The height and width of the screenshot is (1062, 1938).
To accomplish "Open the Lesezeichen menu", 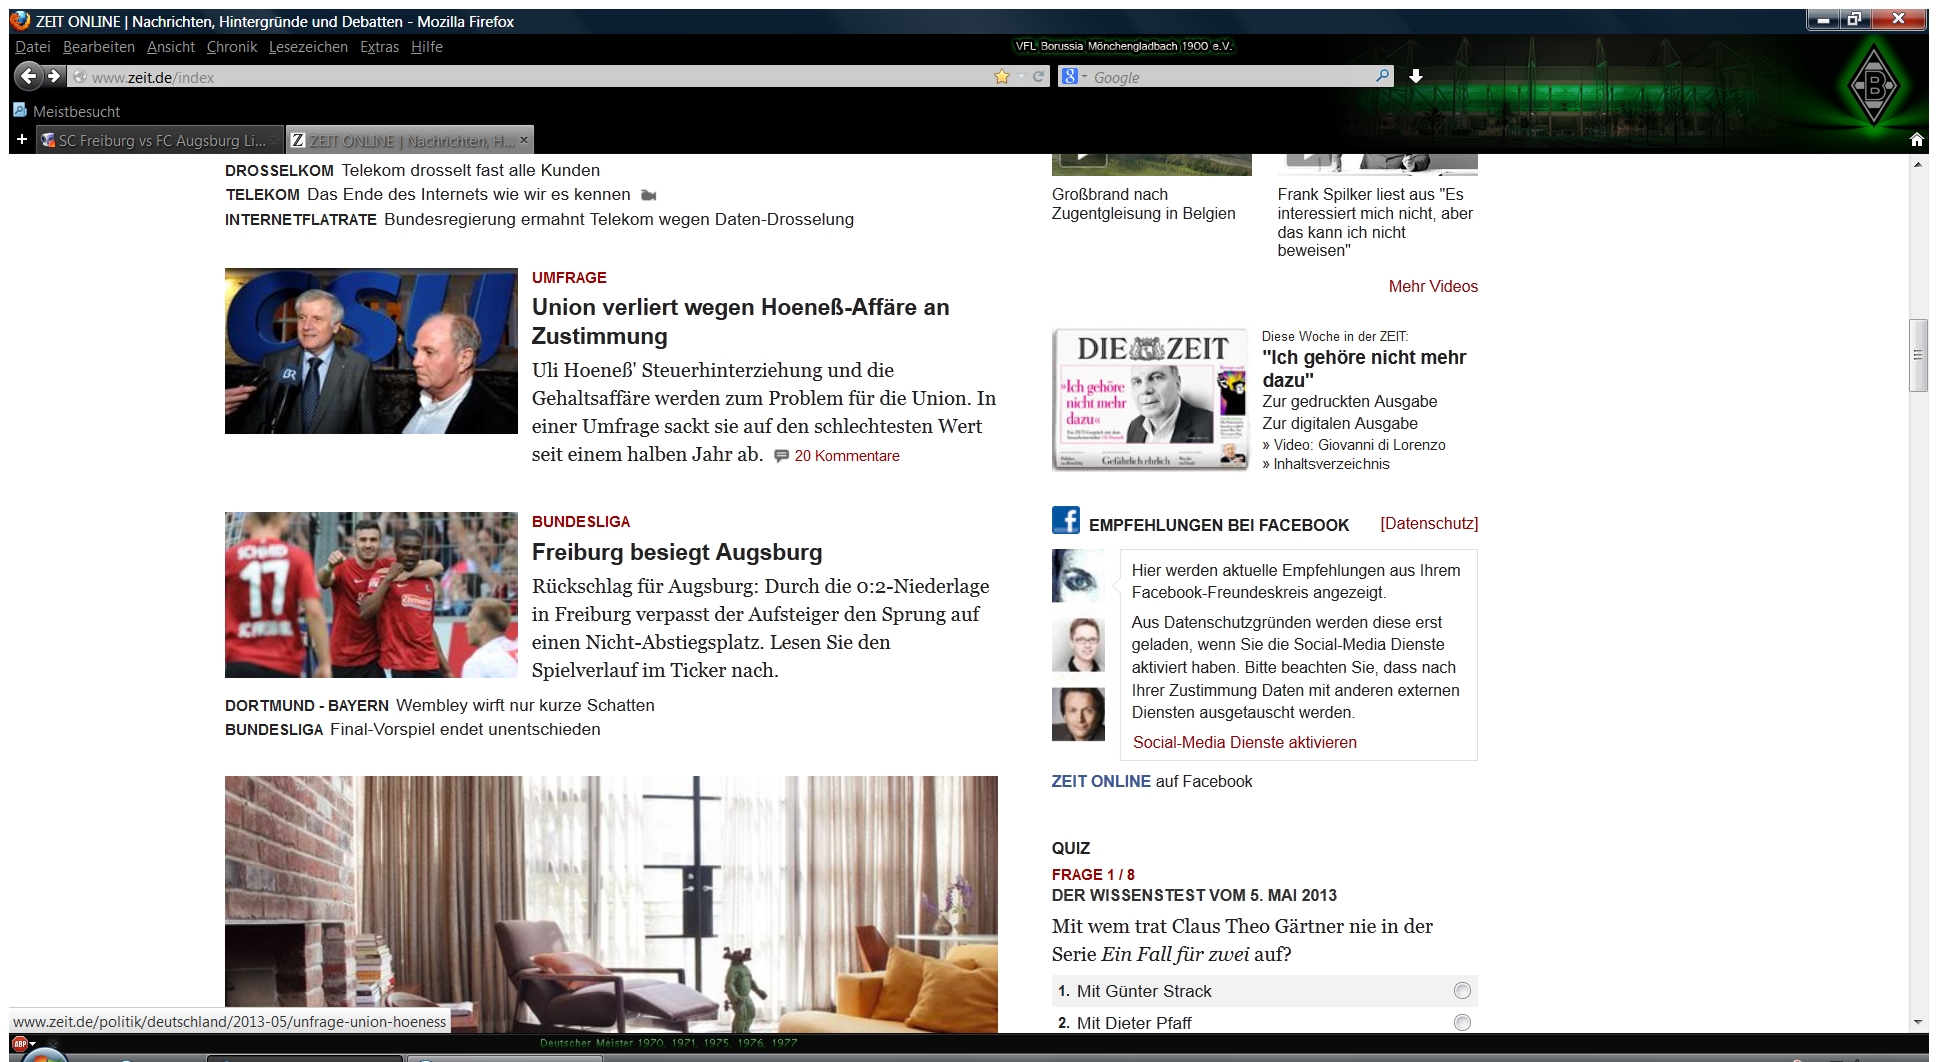I will coord(308,47).
